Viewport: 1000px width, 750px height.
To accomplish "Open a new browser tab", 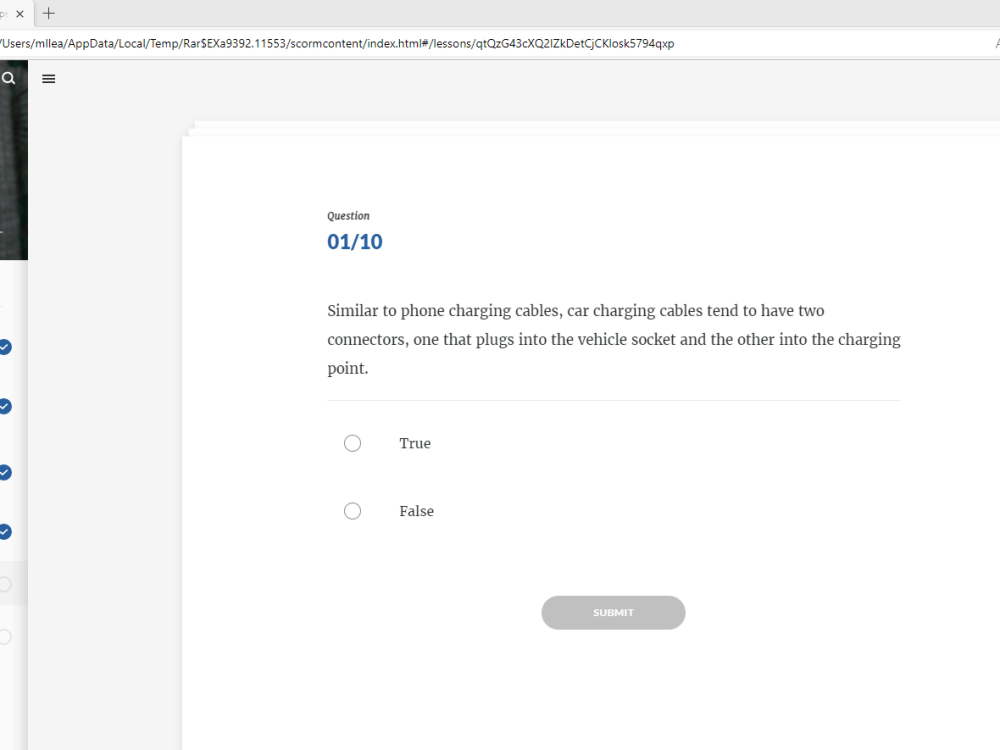I will 48,13.
